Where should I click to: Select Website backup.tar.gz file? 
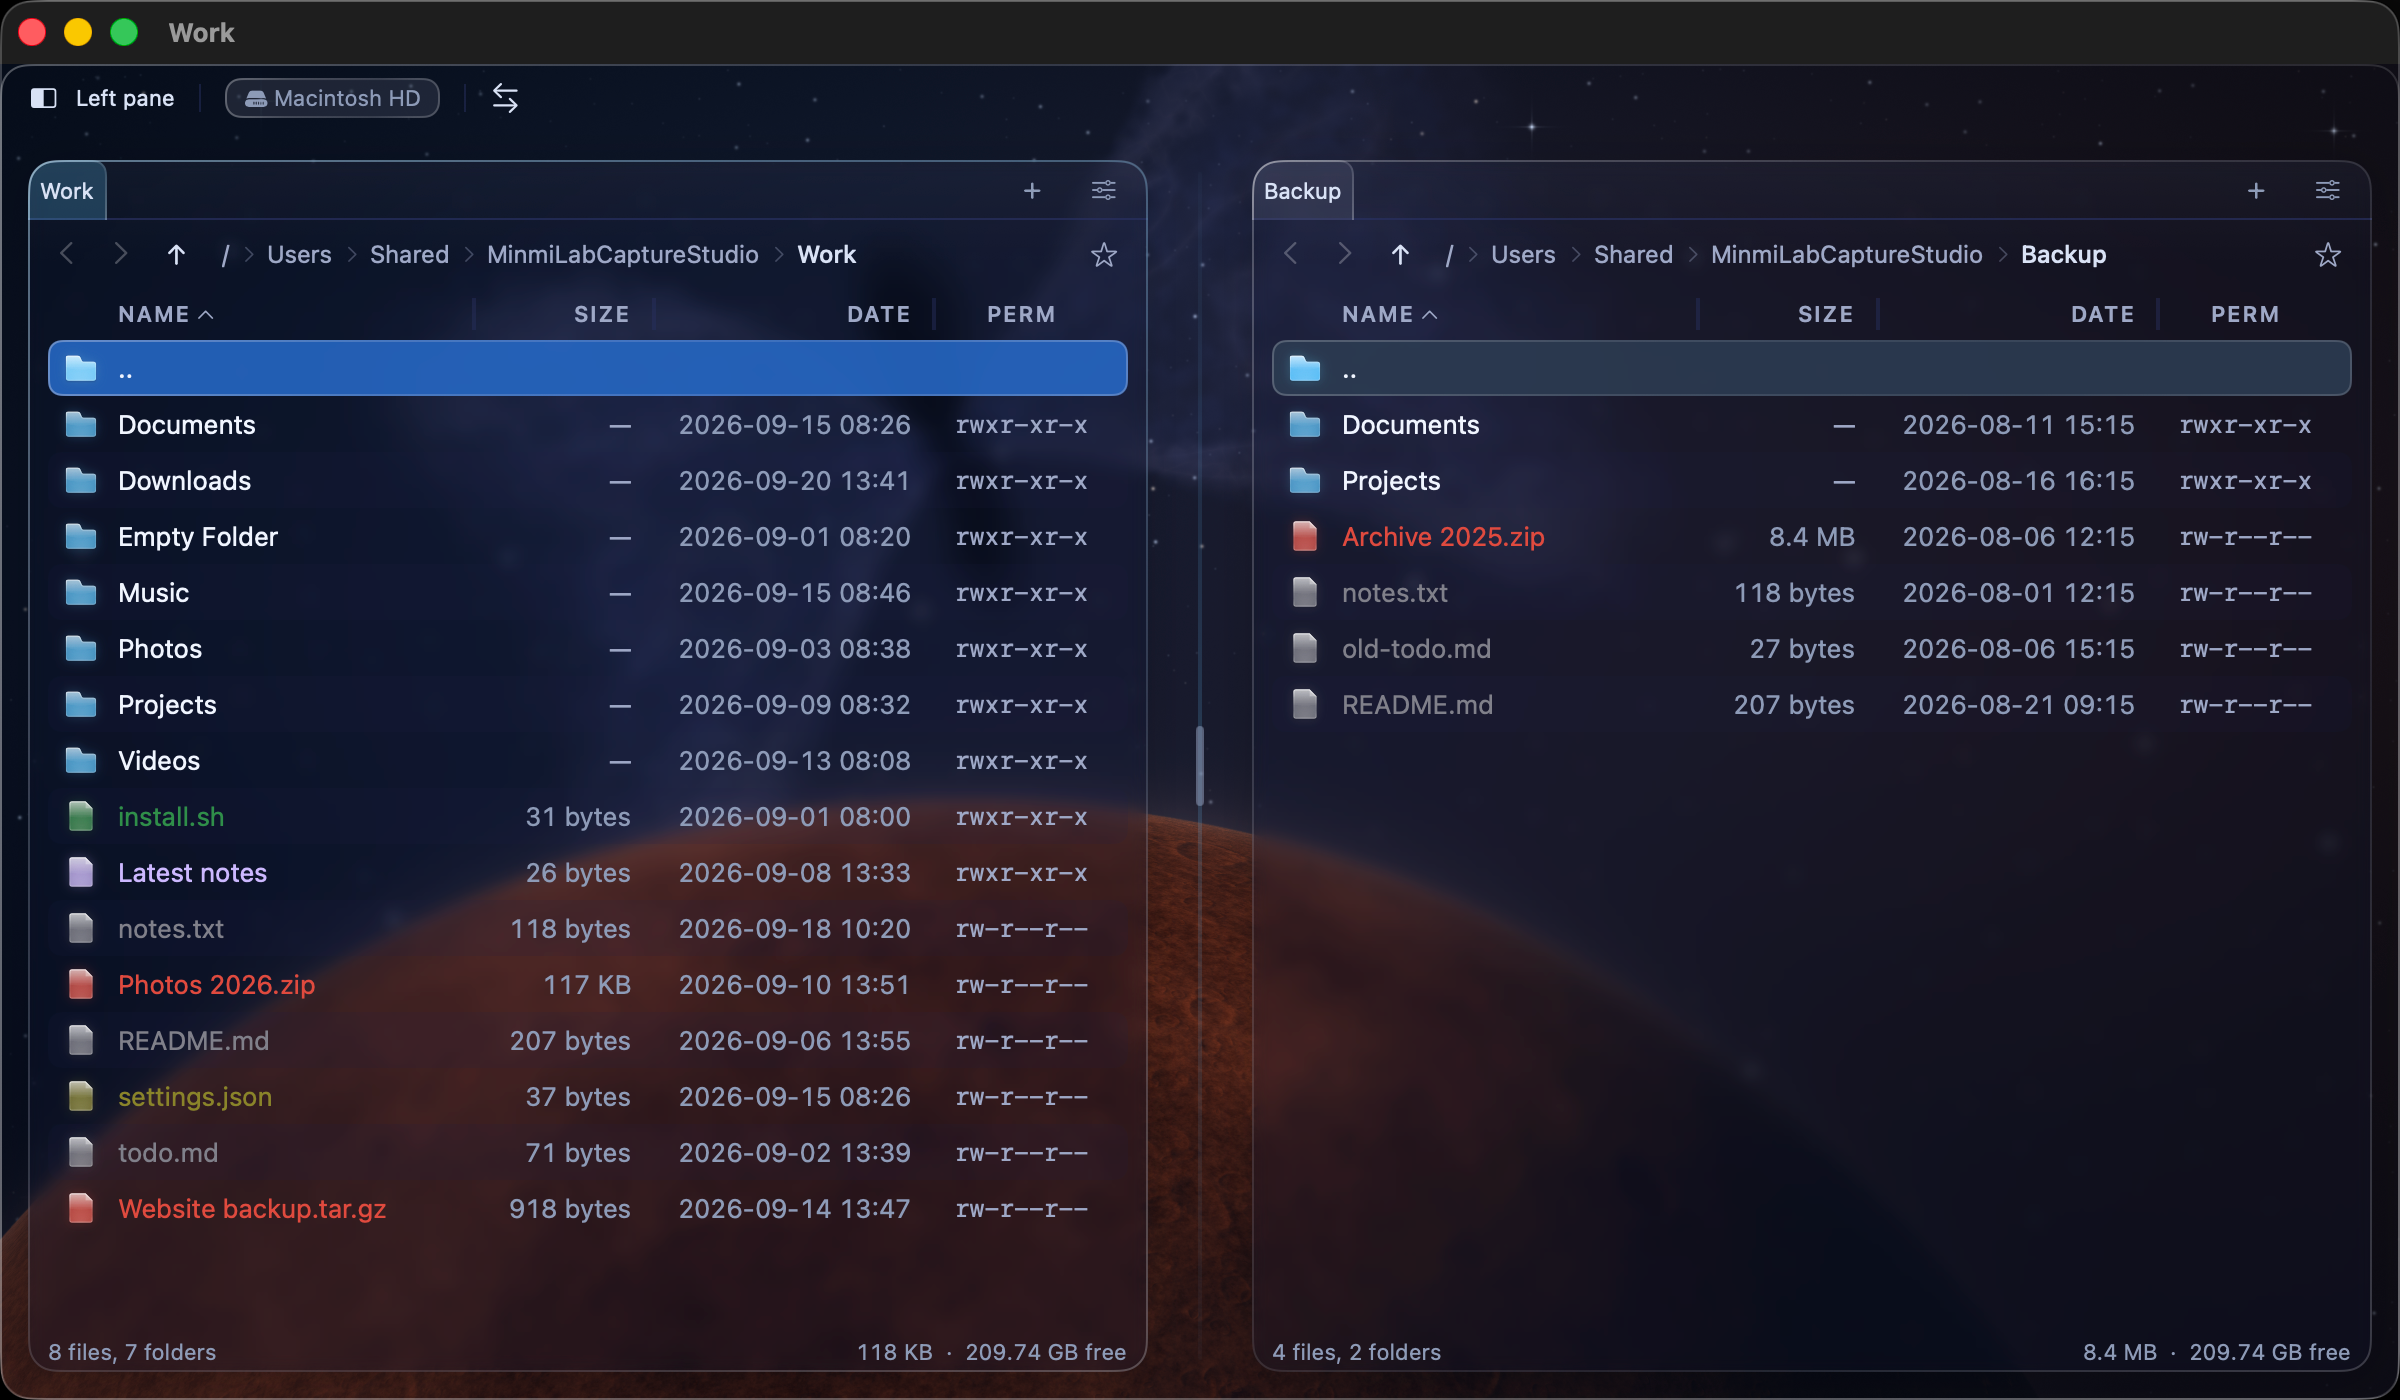point(588,1209)
